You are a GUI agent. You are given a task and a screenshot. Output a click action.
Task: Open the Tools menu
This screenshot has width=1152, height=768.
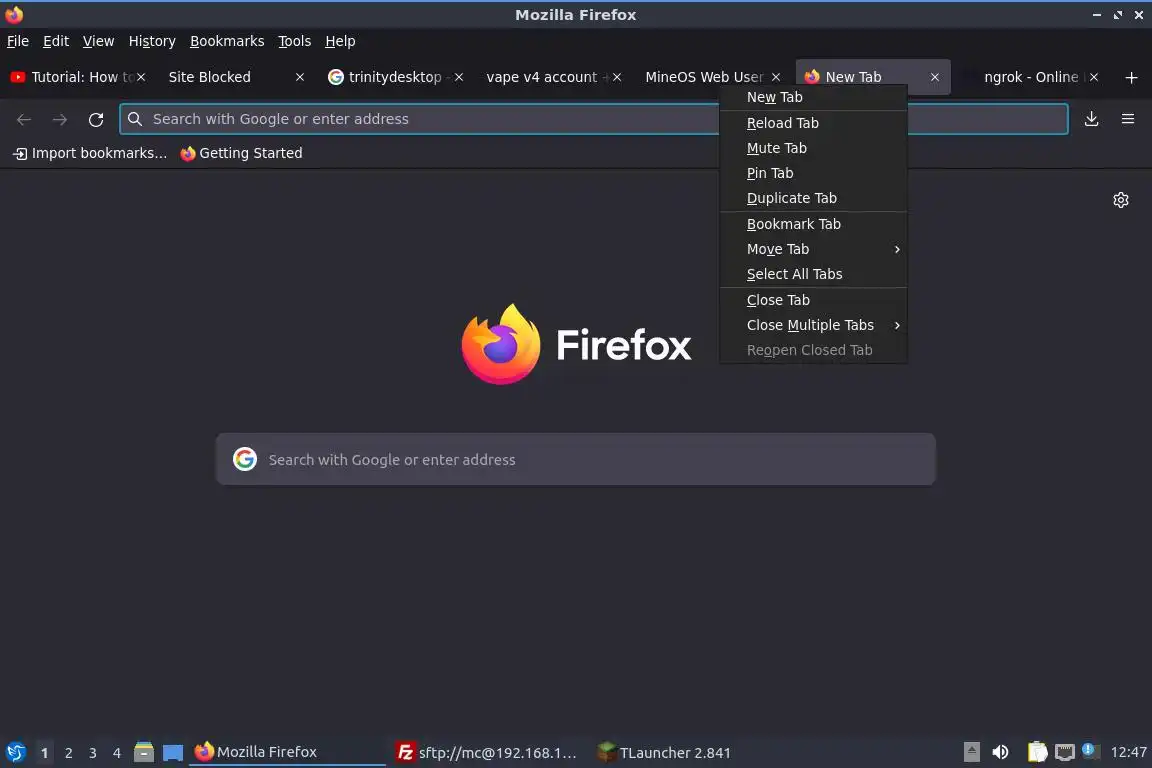pos(295,41)
